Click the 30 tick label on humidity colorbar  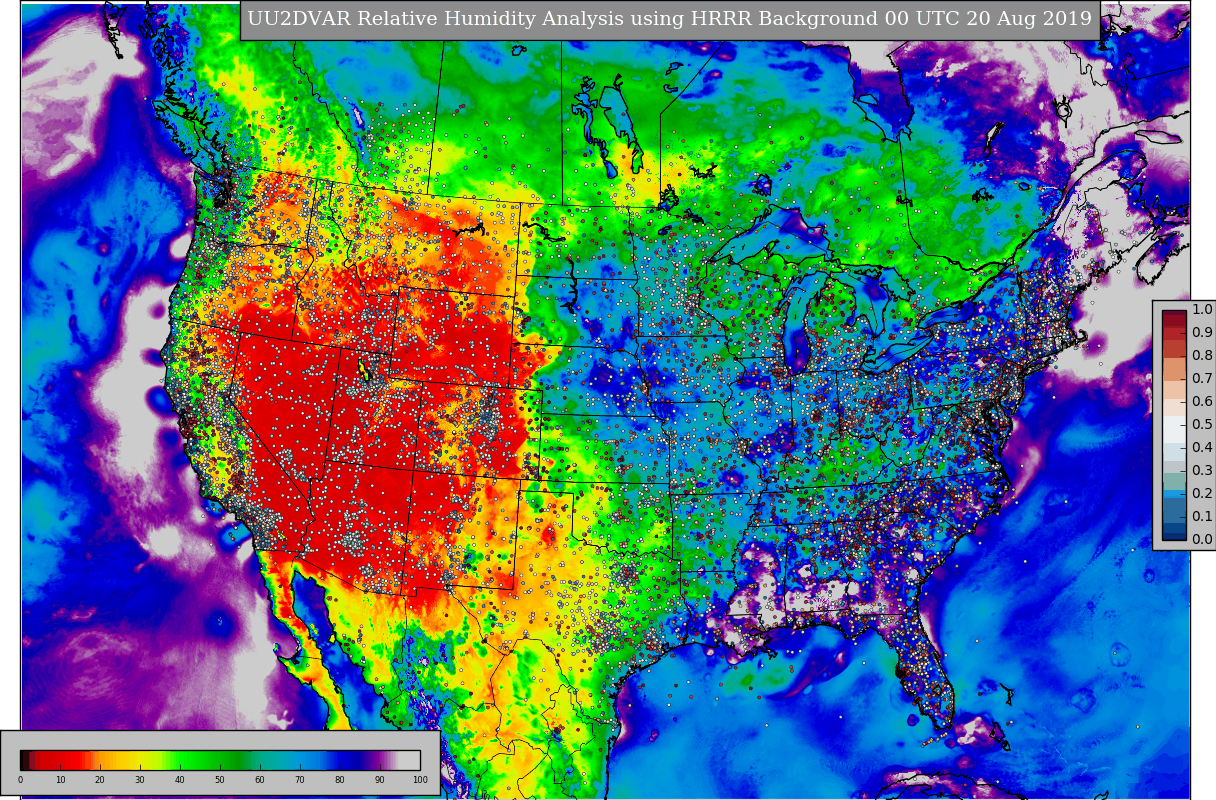(140, 780)
